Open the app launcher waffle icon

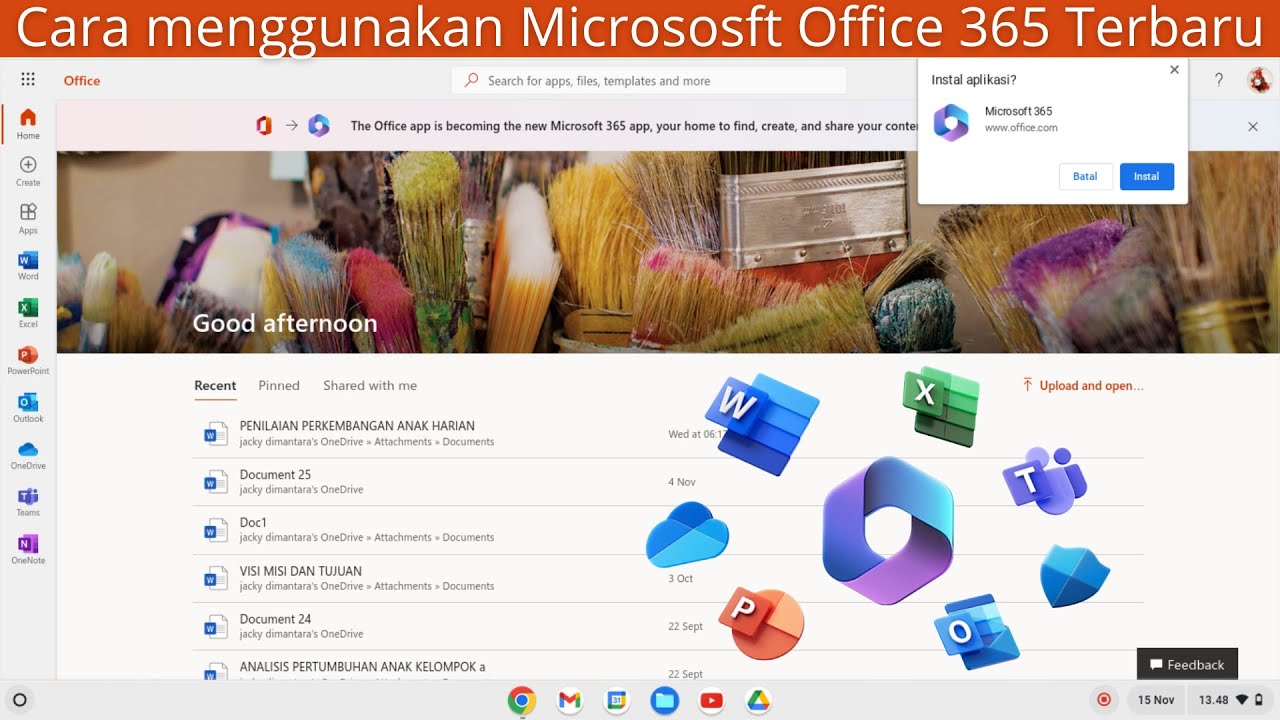pyautogui.click(x=28, y=80)
